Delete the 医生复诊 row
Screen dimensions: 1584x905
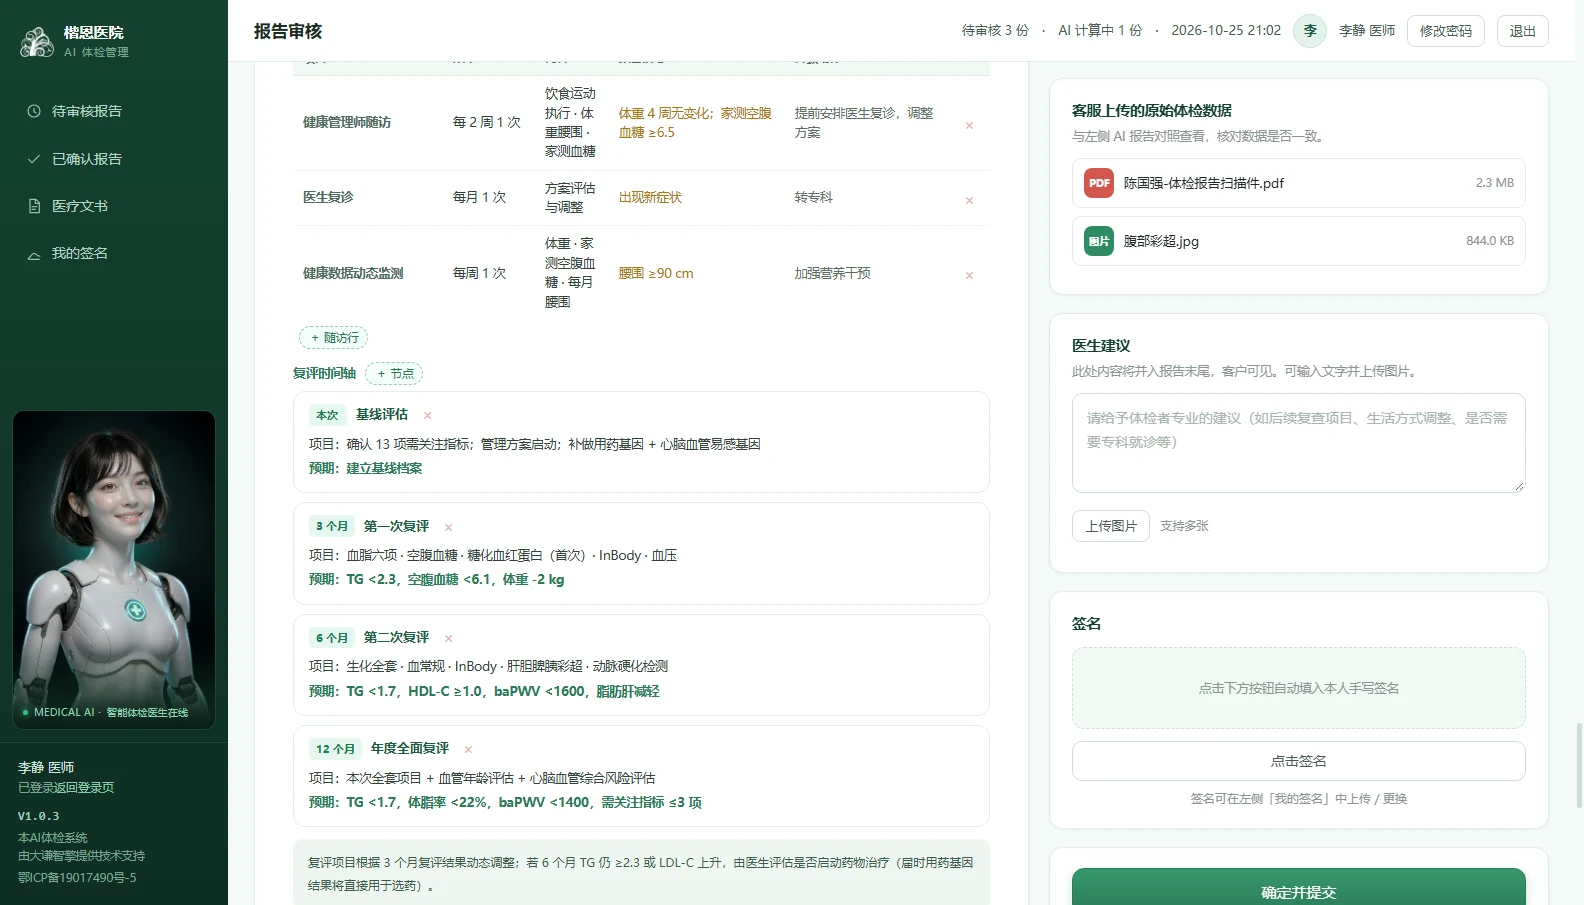969,200
